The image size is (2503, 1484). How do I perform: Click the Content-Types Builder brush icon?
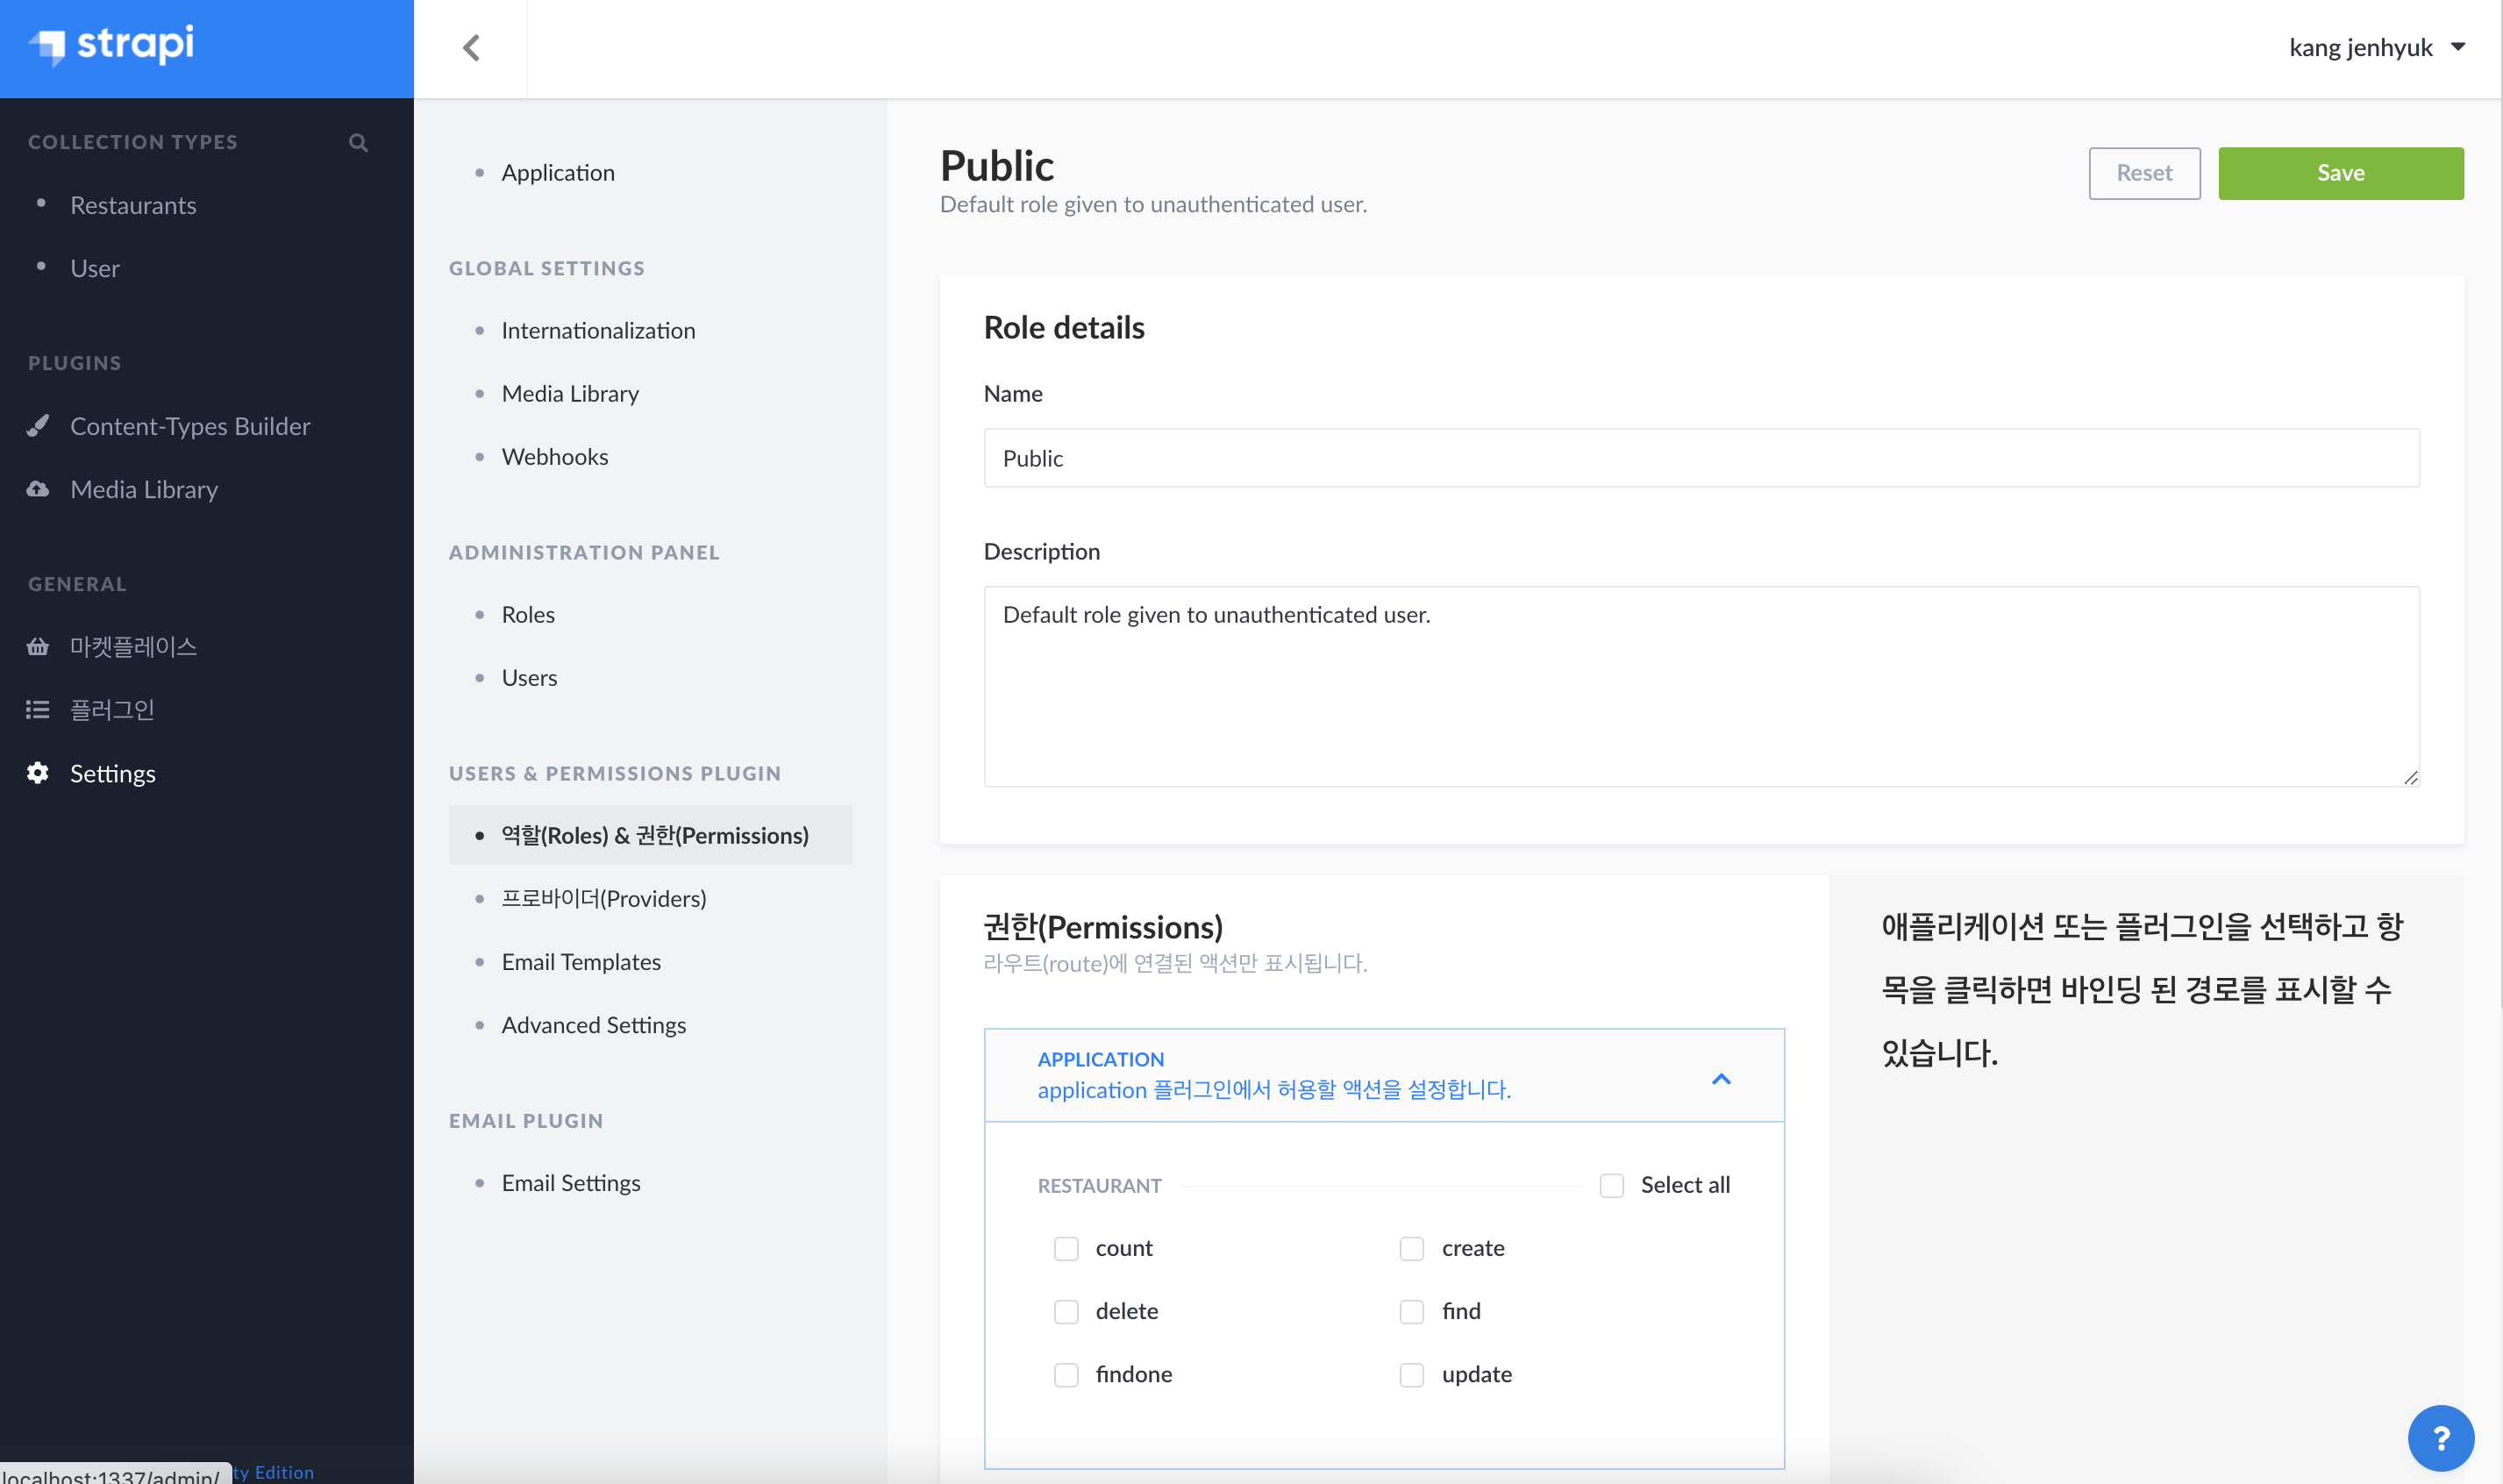point(38,426)
